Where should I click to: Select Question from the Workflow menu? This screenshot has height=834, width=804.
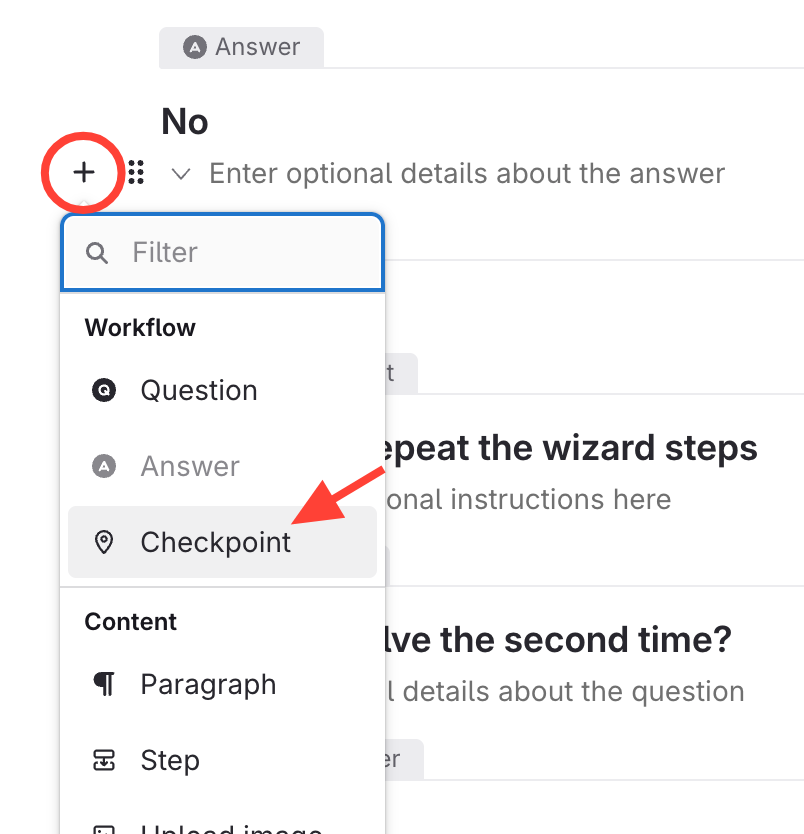point(199,390)
